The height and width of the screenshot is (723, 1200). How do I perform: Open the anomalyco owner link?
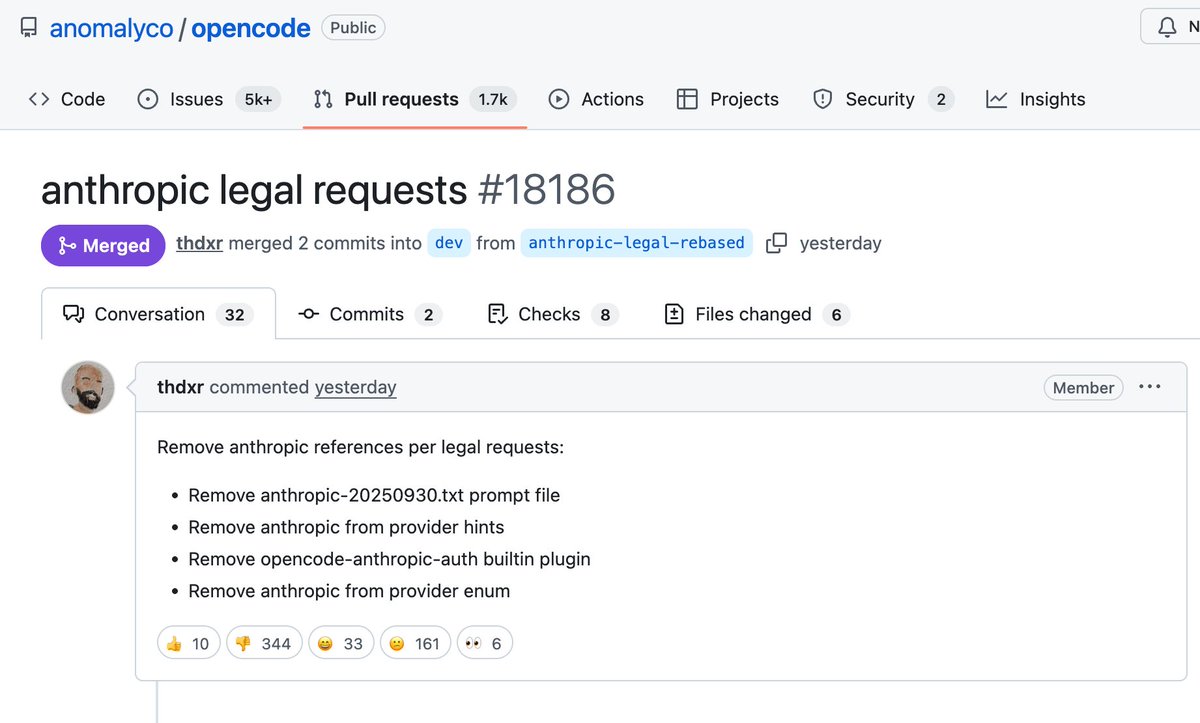coord(112,28)
